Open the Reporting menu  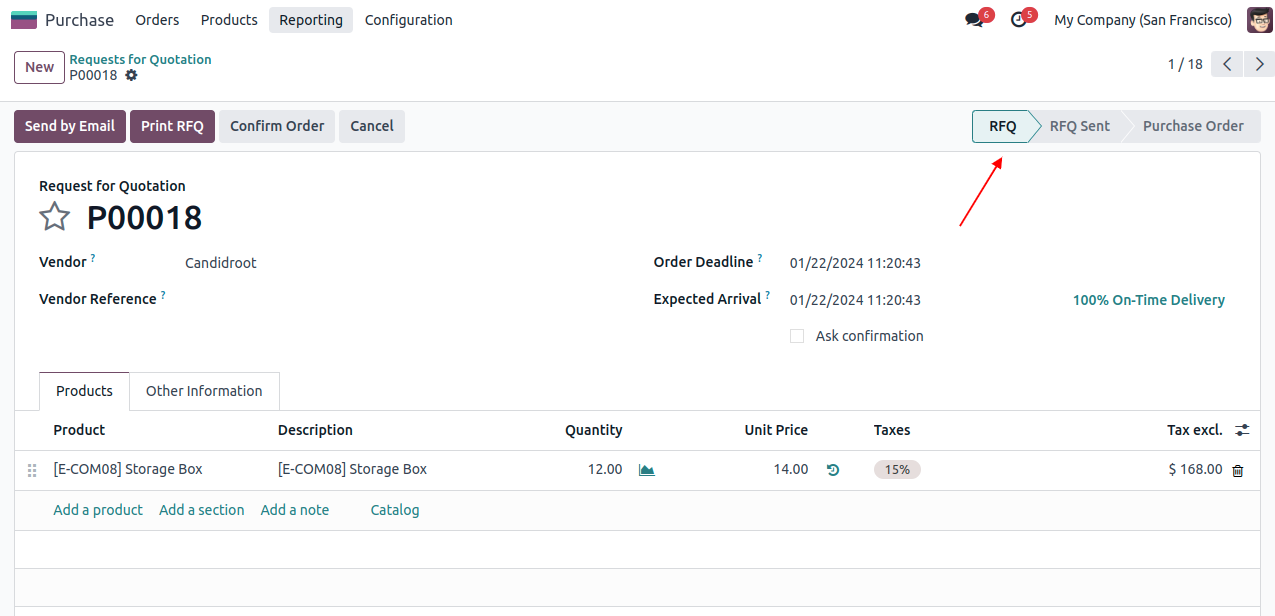310,20
